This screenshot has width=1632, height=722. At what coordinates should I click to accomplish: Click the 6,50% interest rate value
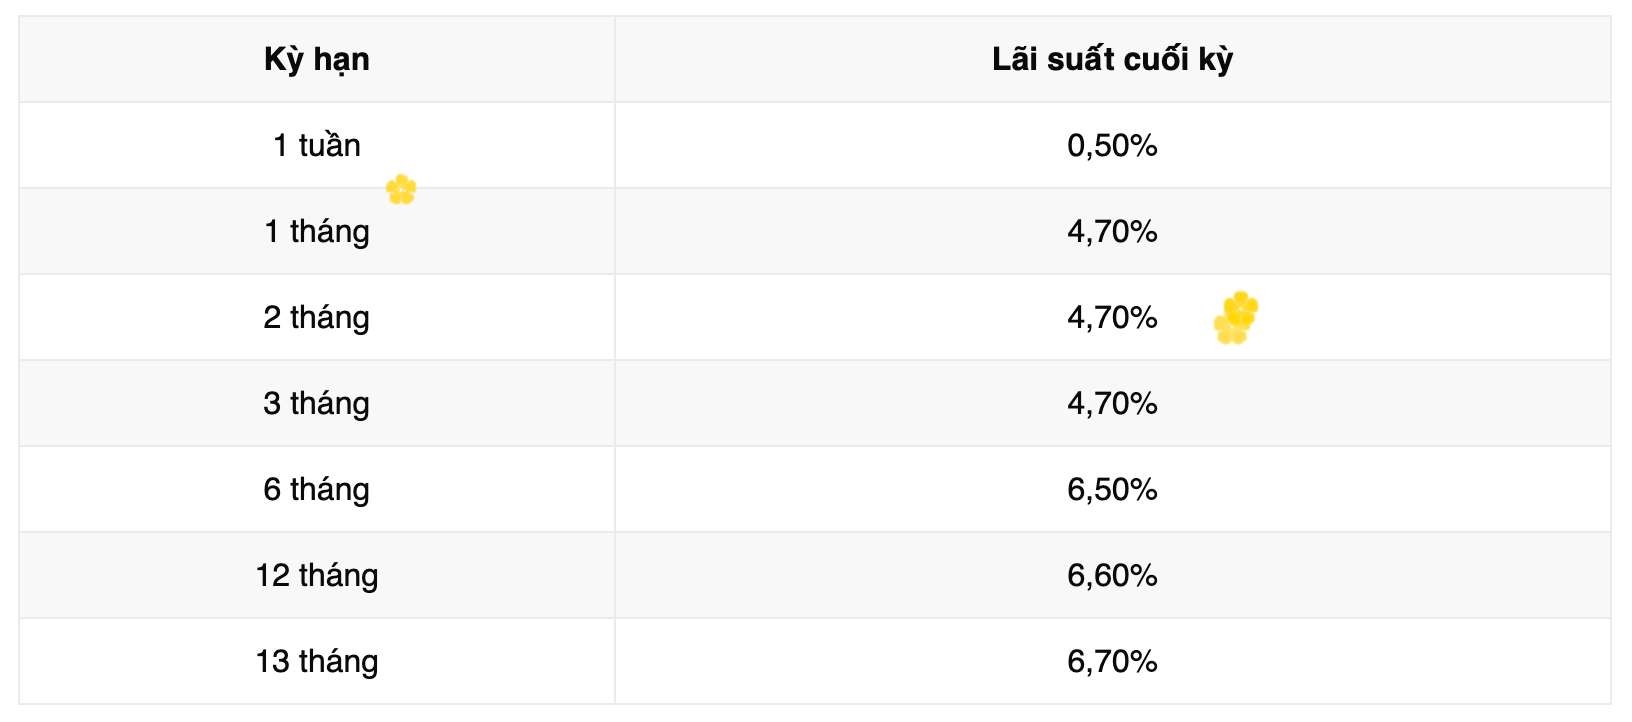[1112, 490]
